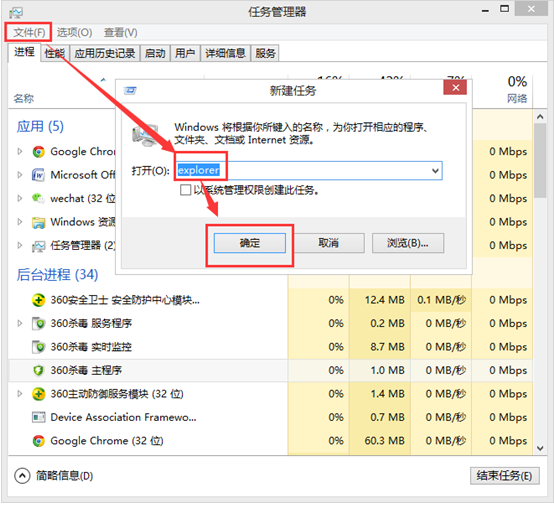Select the 后台进程 (34) group heading

tap(57, 275)
